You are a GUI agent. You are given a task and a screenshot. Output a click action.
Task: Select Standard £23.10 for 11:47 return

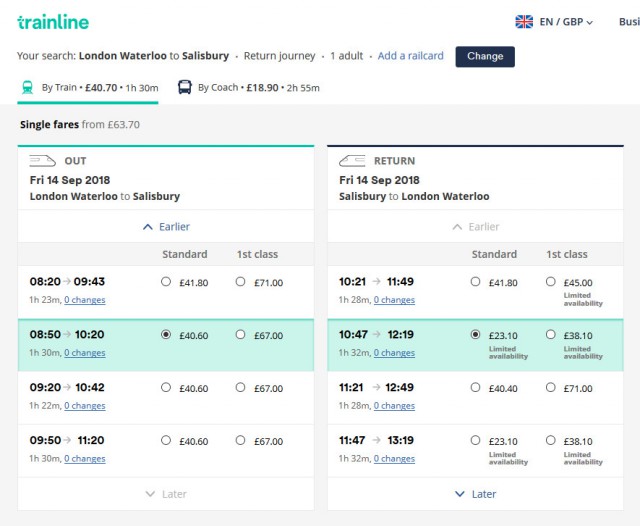[475, 440]
